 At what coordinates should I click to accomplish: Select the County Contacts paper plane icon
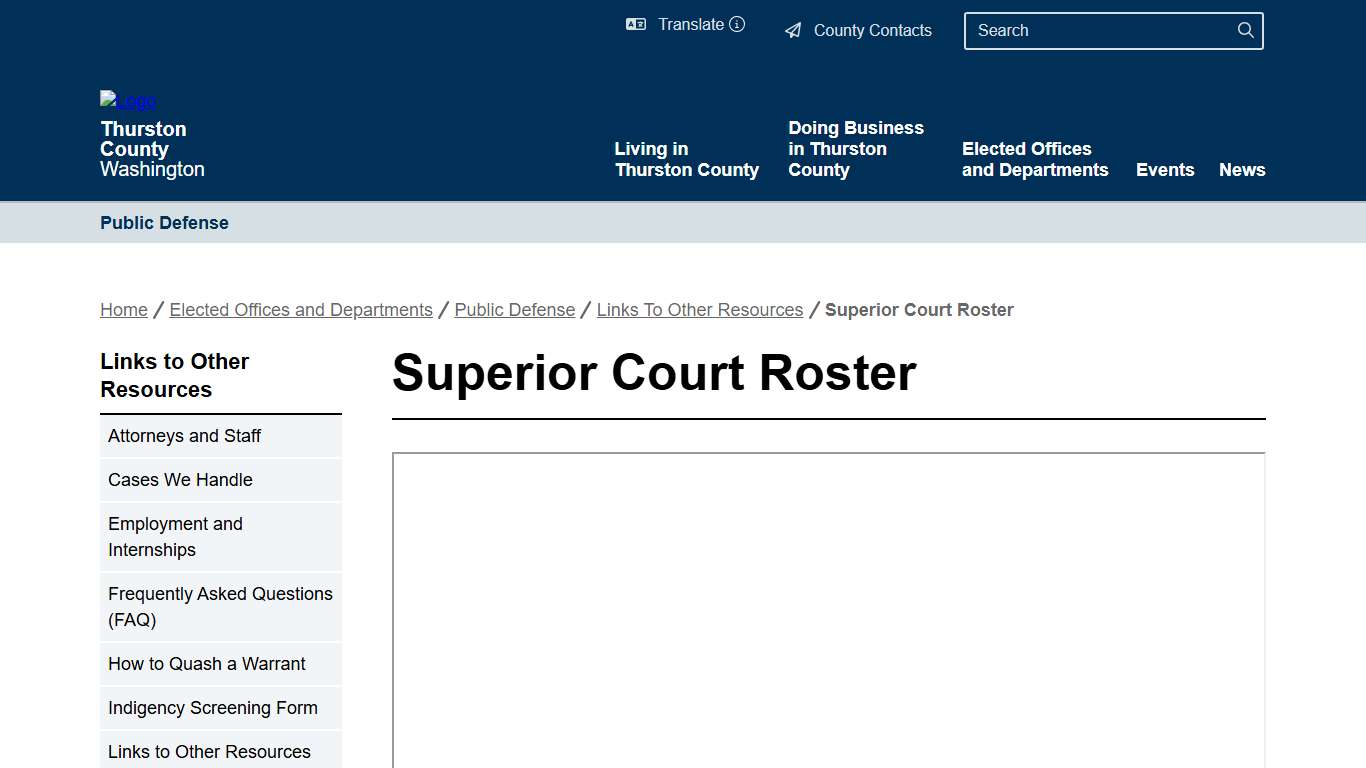click(794, 30)
